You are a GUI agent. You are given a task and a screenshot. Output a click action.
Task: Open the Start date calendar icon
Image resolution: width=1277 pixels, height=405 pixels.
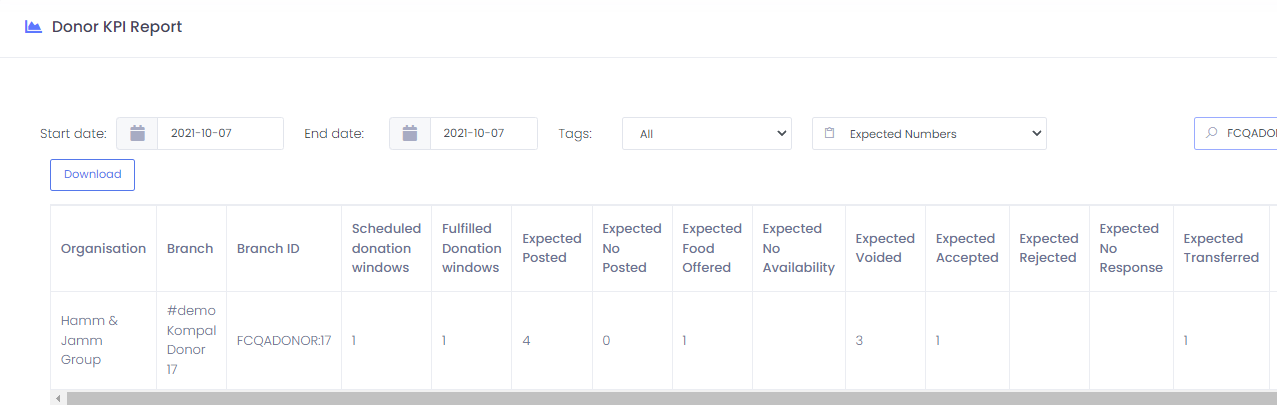138,133
